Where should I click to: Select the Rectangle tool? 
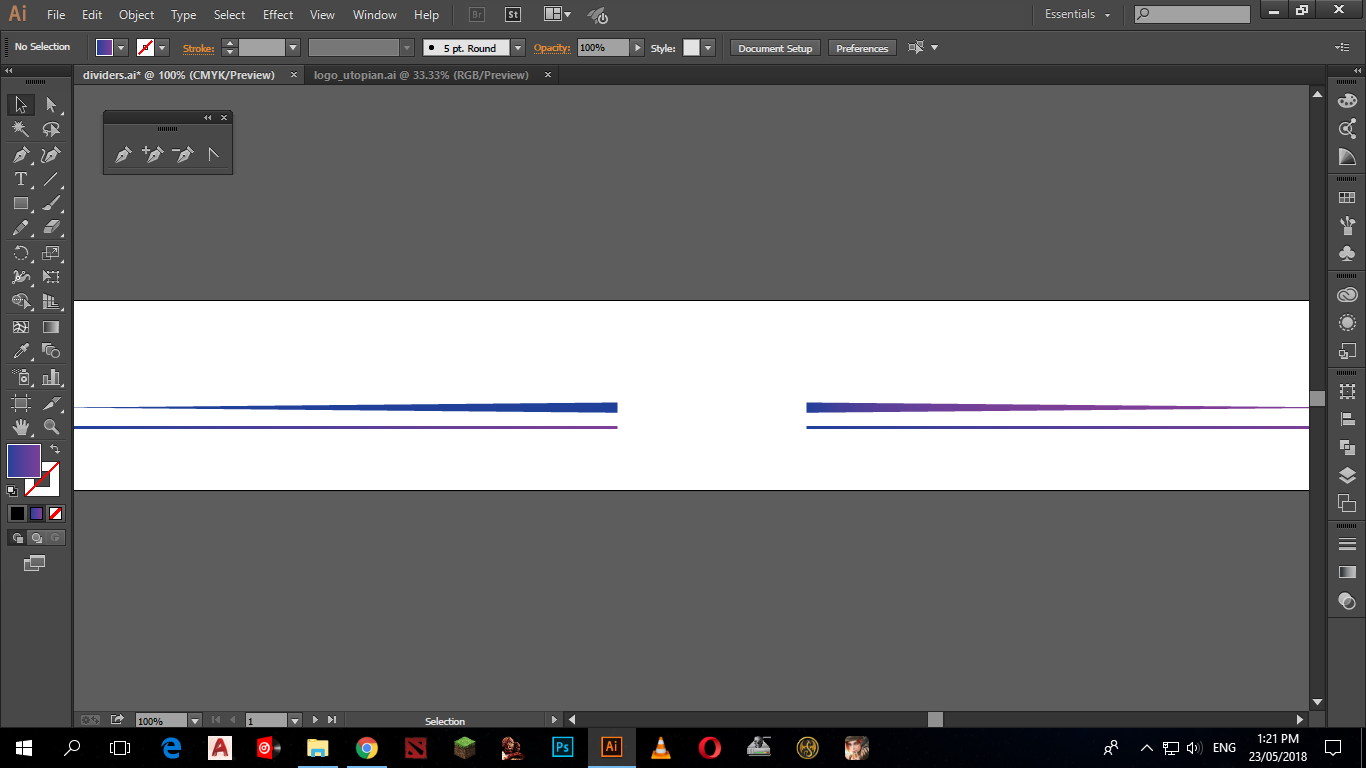coord(21,203)
